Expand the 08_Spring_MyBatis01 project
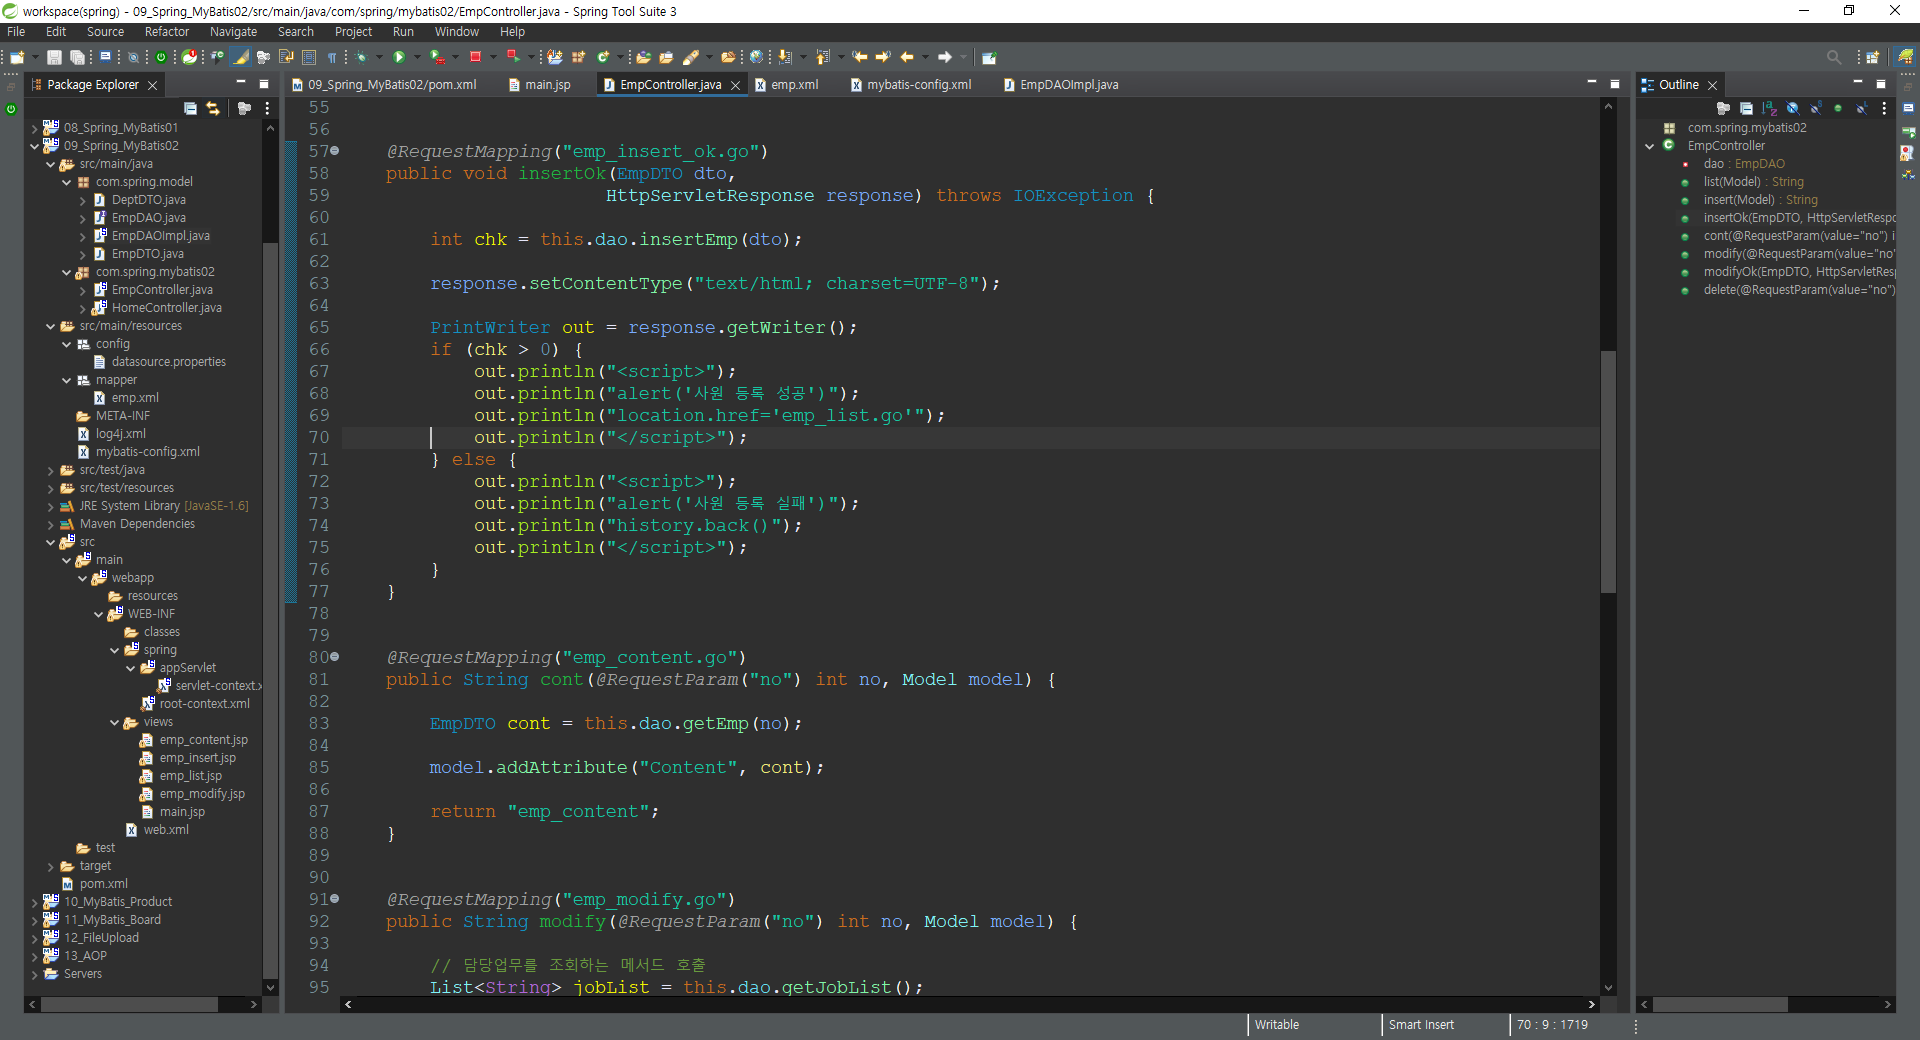 point(35,128)
